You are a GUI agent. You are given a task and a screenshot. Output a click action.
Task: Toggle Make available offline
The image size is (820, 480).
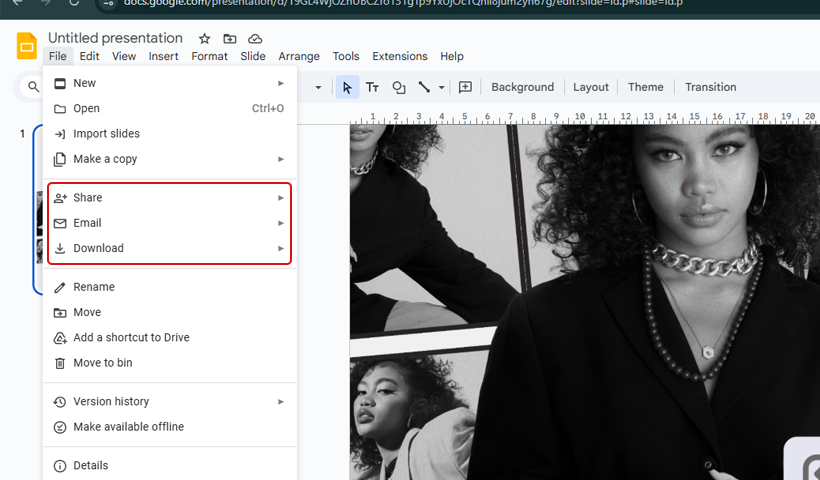pos(128,427)
